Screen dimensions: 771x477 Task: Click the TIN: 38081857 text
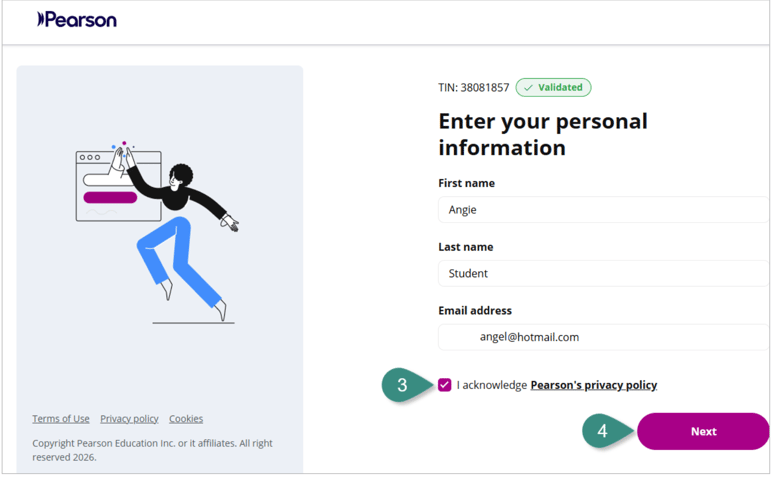click(474, 88)
